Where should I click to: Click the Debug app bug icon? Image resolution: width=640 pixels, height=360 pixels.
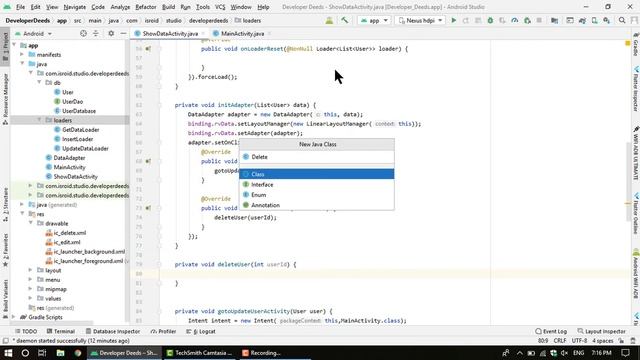click(x=490, y=20)
